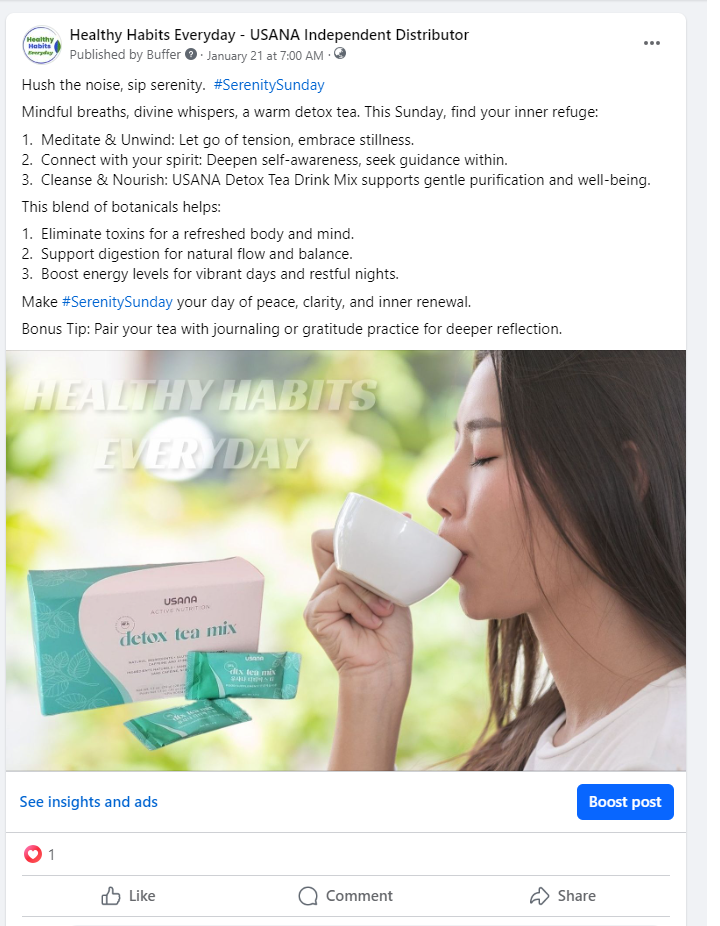The height and width of the screenshot is (926, 720).
Task: Click the thumbs-up Like icon
Action: pos(110,896)
